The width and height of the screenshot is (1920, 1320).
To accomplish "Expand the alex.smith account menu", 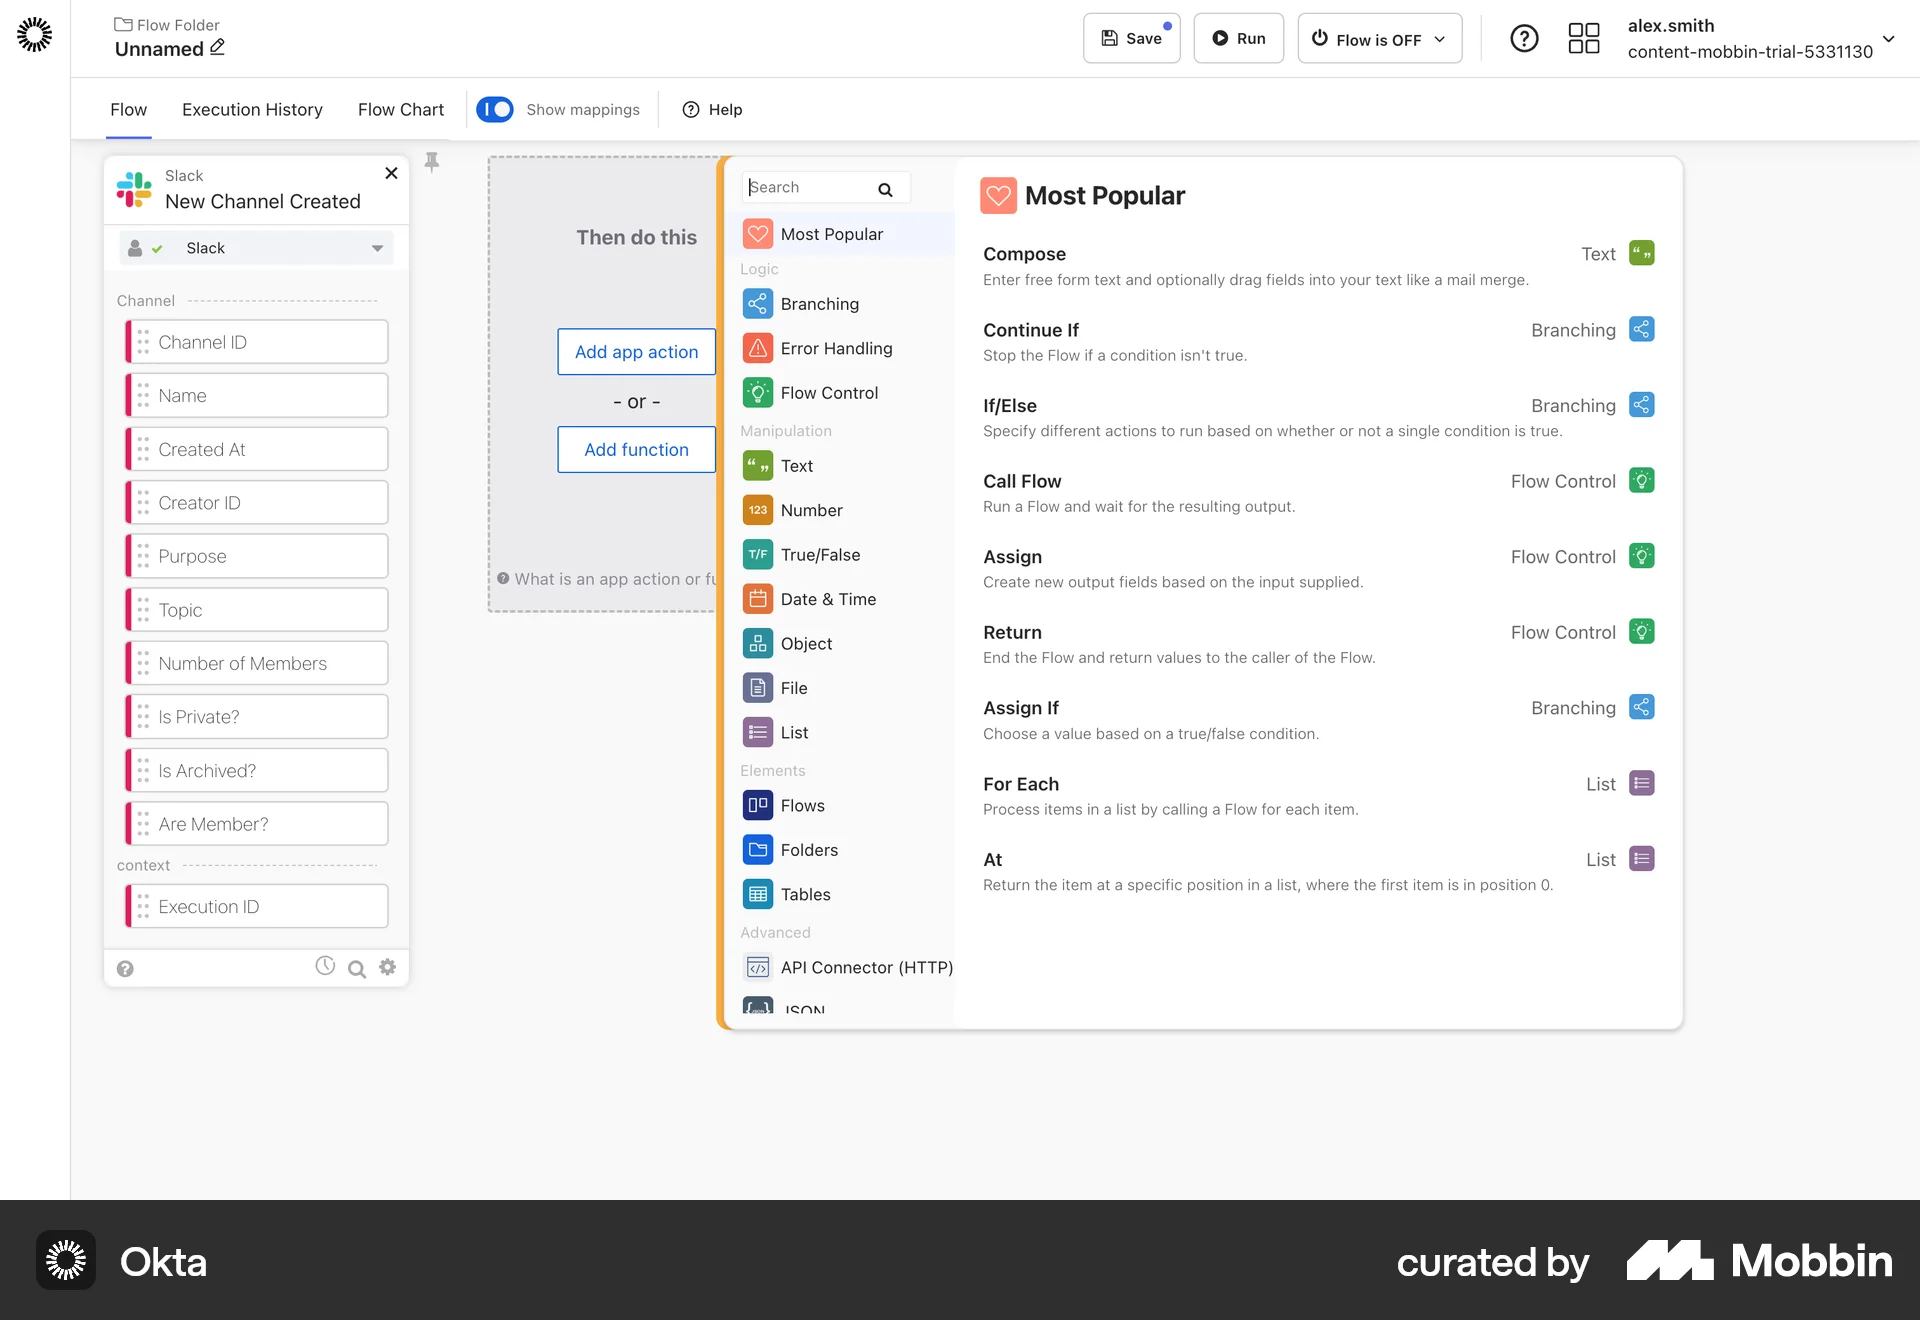I will tap(1890, 40).
